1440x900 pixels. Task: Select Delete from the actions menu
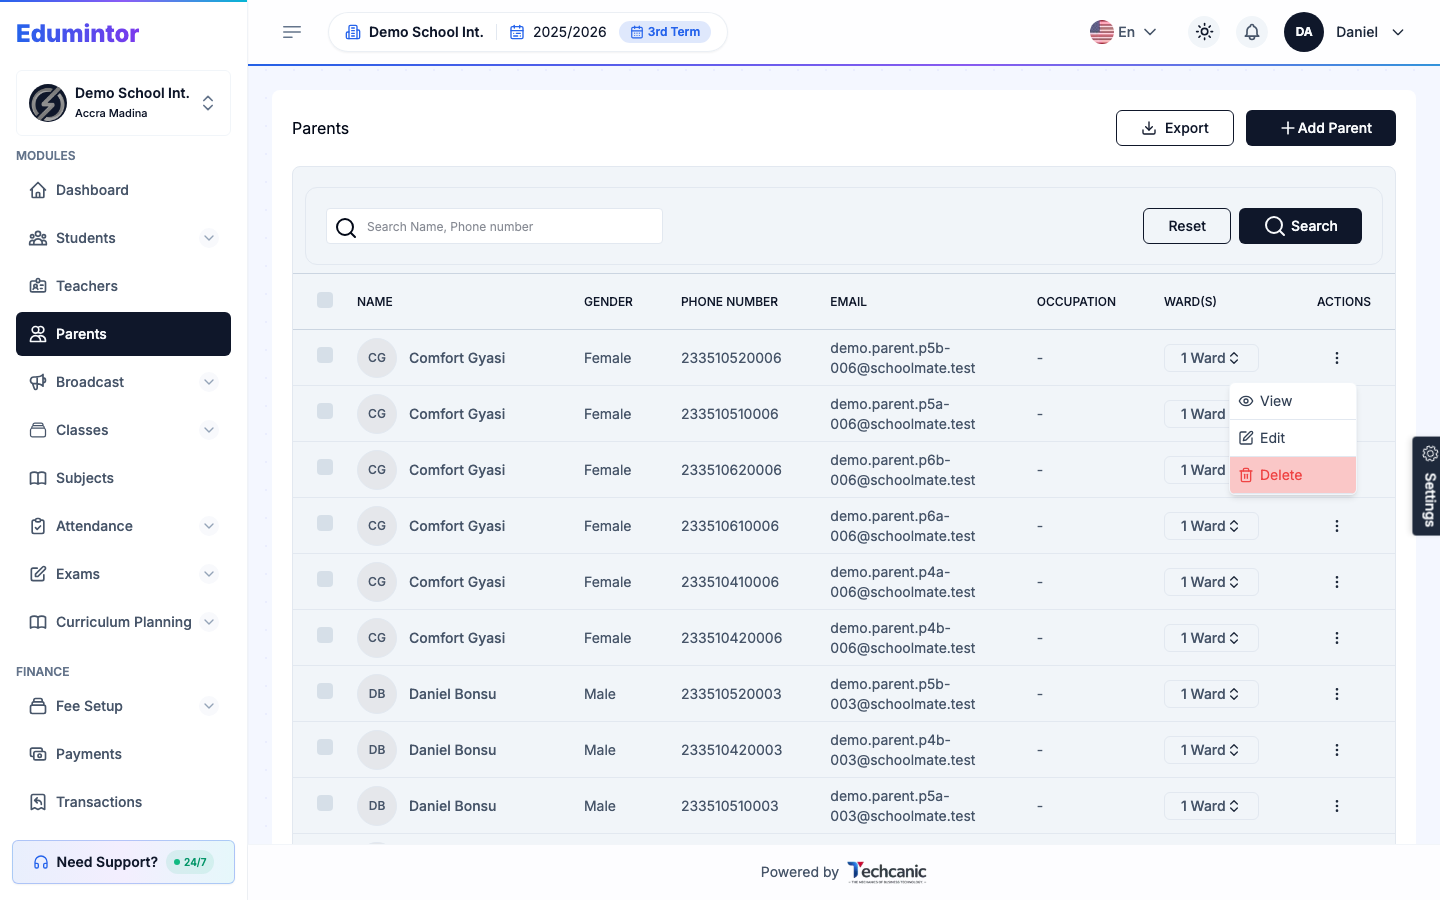pos(1293,475)
